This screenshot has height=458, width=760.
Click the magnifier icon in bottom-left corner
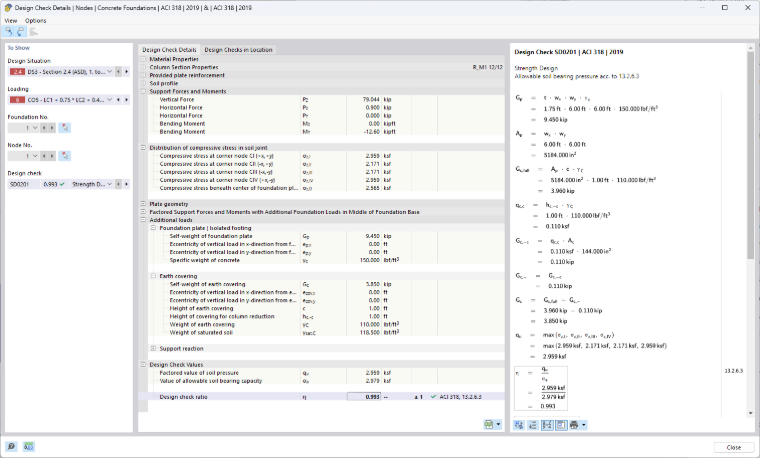[x=11, y=446]
